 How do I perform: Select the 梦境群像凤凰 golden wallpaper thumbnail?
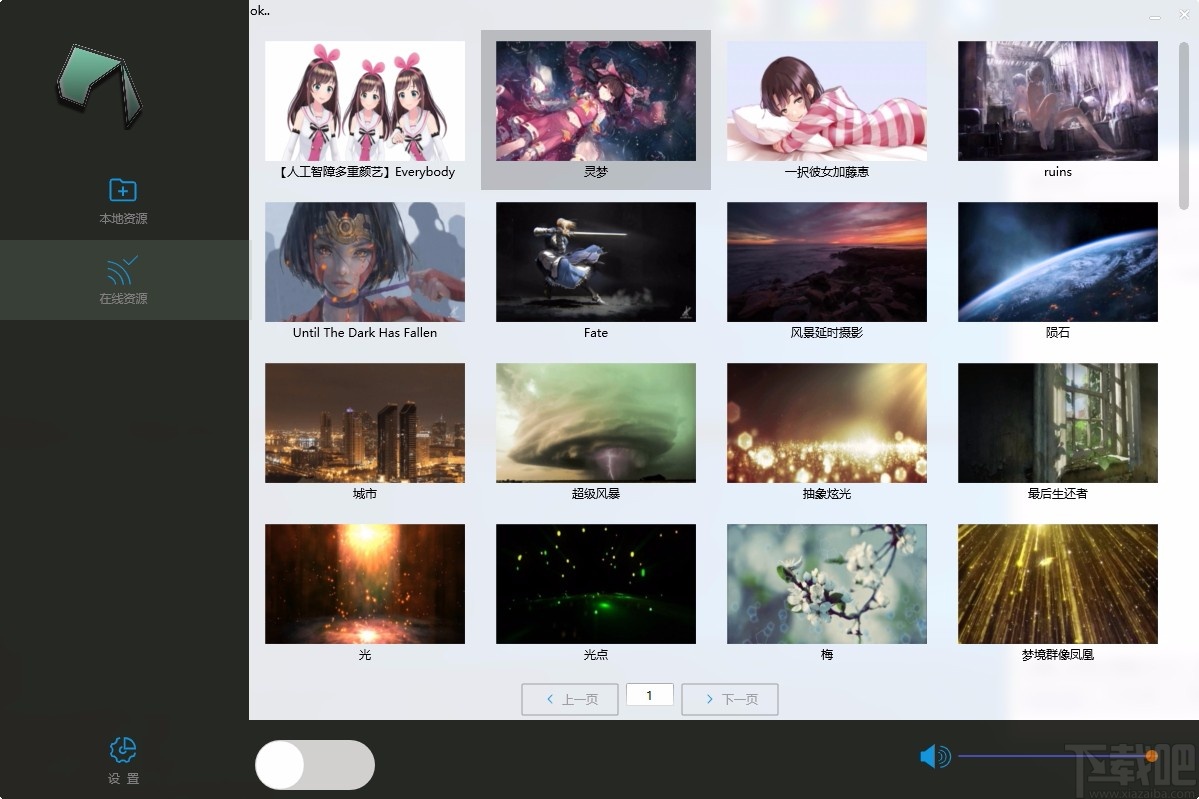pyautogui.click(x=1058, y=583)
